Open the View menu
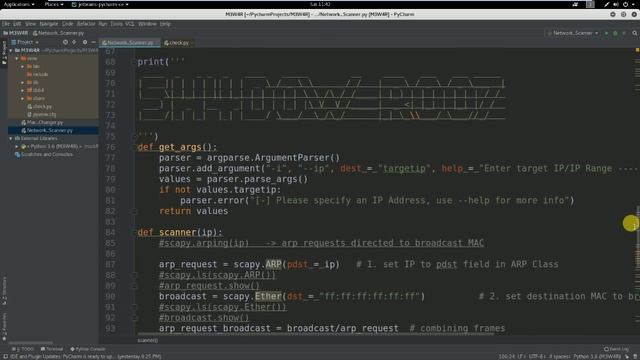Screen dimensions: 640x360 point(31,24)
